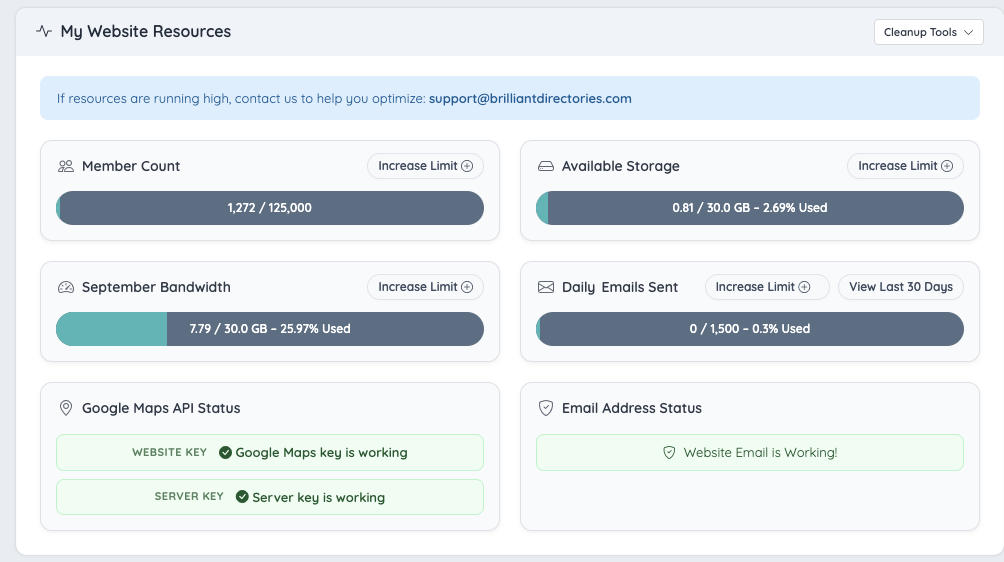1004x562 pixels.
Task: View Last 30 Days of emails
Action: 901,287
